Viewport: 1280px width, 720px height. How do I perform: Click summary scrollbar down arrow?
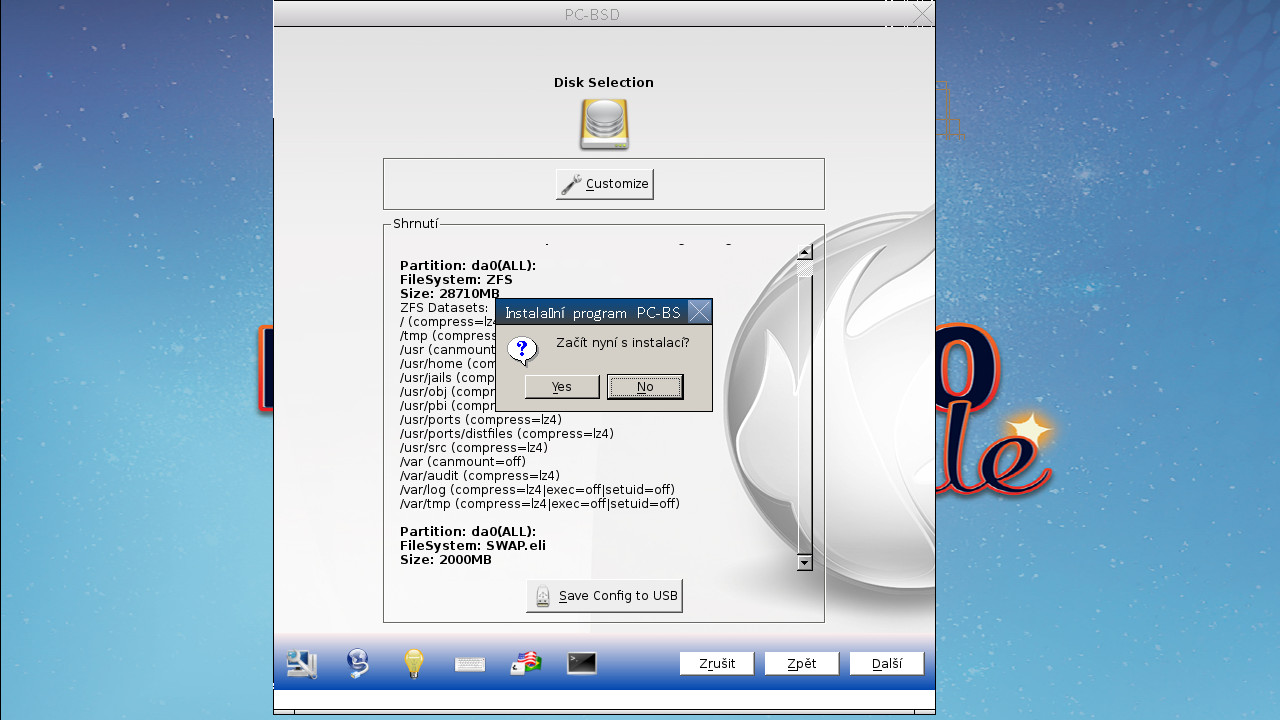click(805, 563)
